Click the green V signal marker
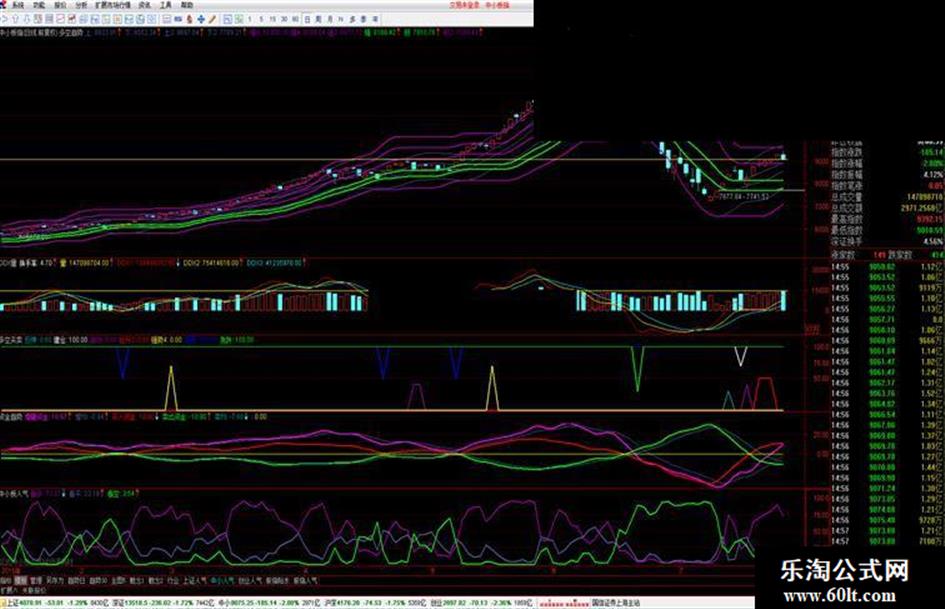This screenshot has height=609, width=945. (x=638, y=368)
